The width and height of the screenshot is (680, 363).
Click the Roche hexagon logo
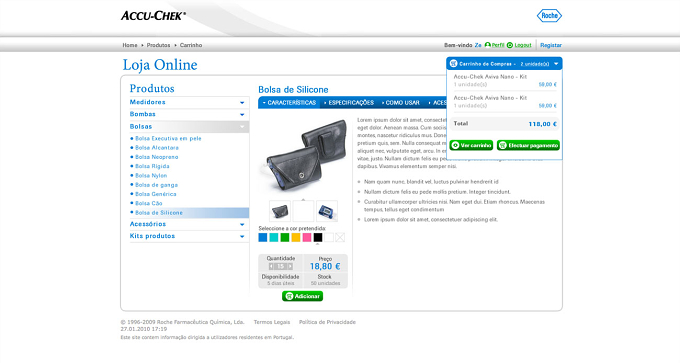click(549, 16)
